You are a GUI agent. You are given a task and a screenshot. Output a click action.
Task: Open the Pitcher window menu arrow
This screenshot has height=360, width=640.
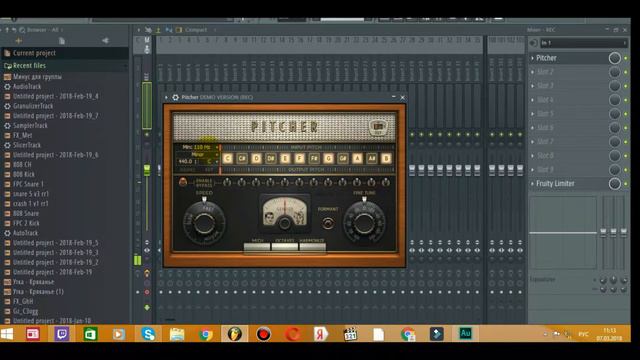[166, 97]
